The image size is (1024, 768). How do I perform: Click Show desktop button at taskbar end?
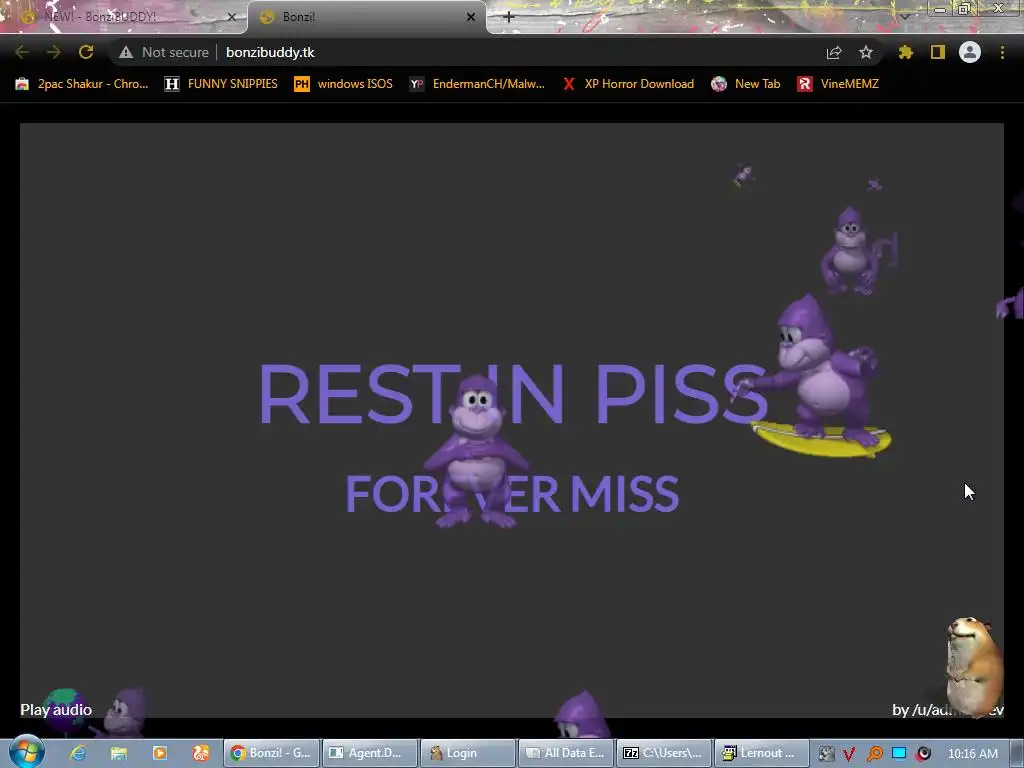(1016, 753)
